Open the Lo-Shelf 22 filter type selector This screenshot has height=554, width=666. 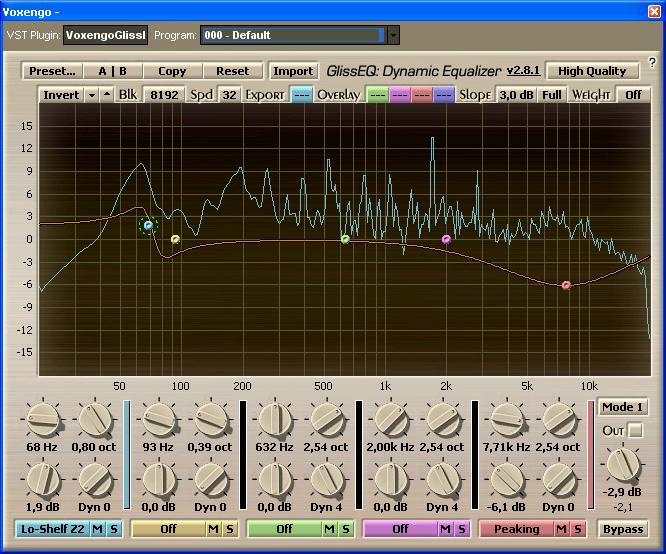pos(52,529)
